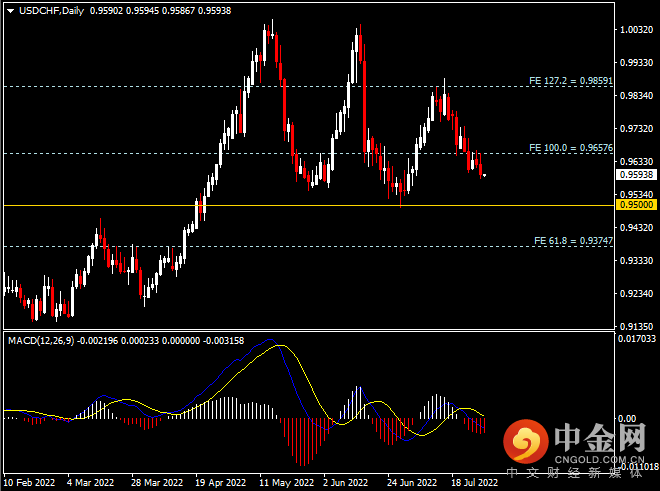Select the USDCHF,Daily chart title text

(x=51, y=11)
